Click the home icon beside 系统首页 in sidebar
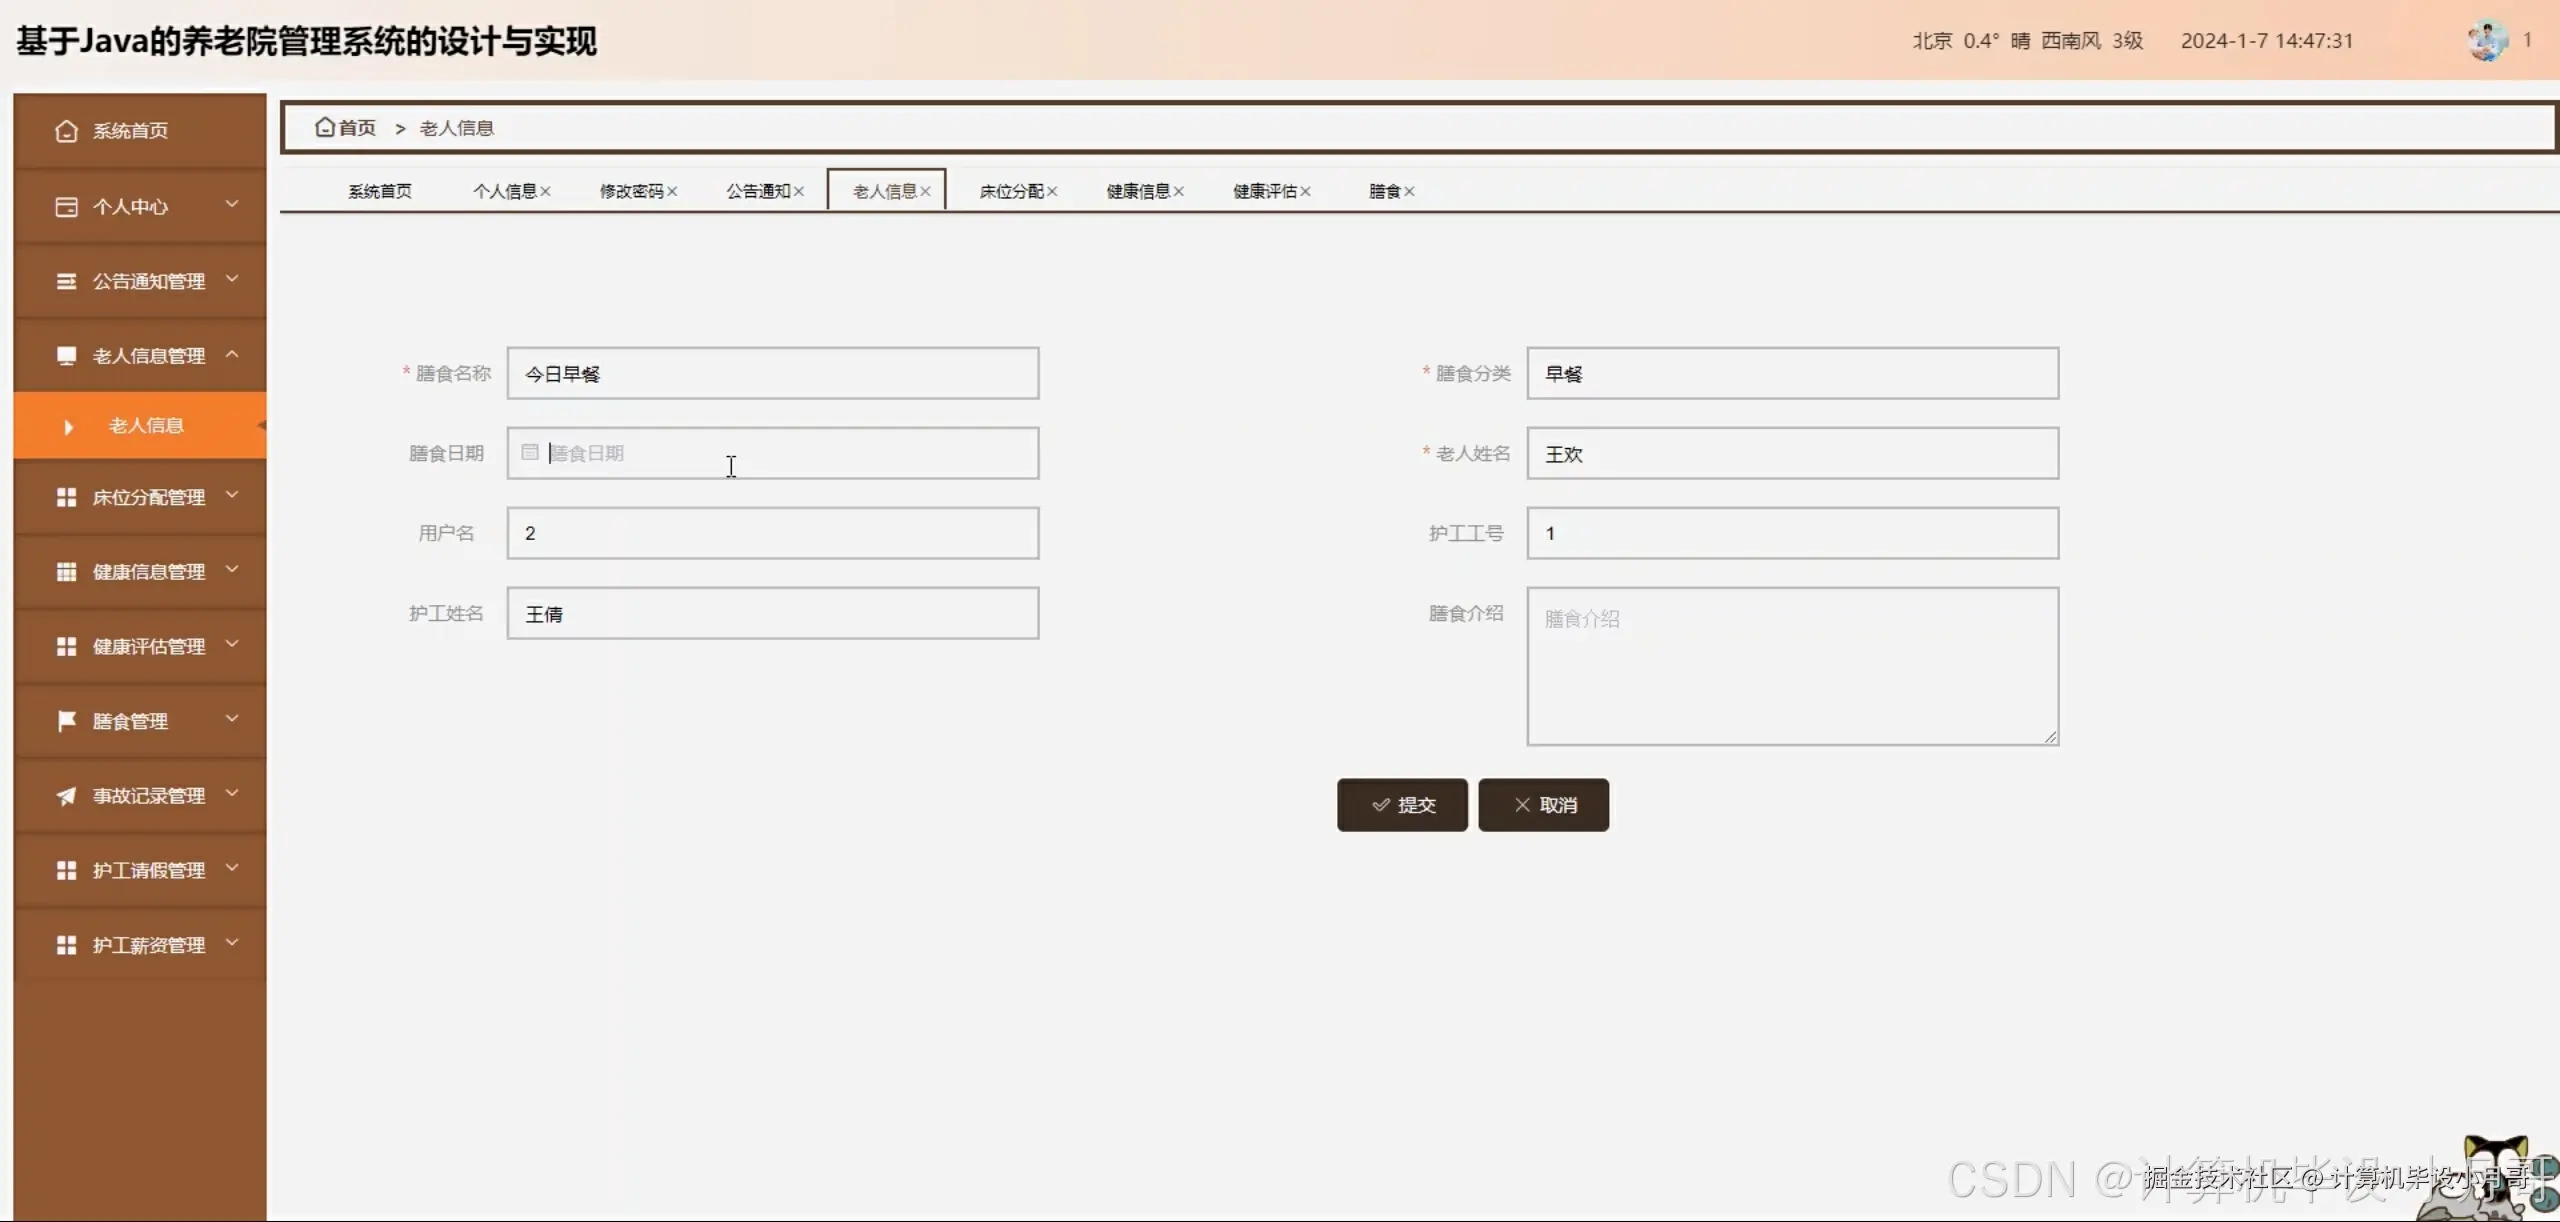Viewport: 2560px width, 1222px height. pyautogui.click(x=65, y=129)
